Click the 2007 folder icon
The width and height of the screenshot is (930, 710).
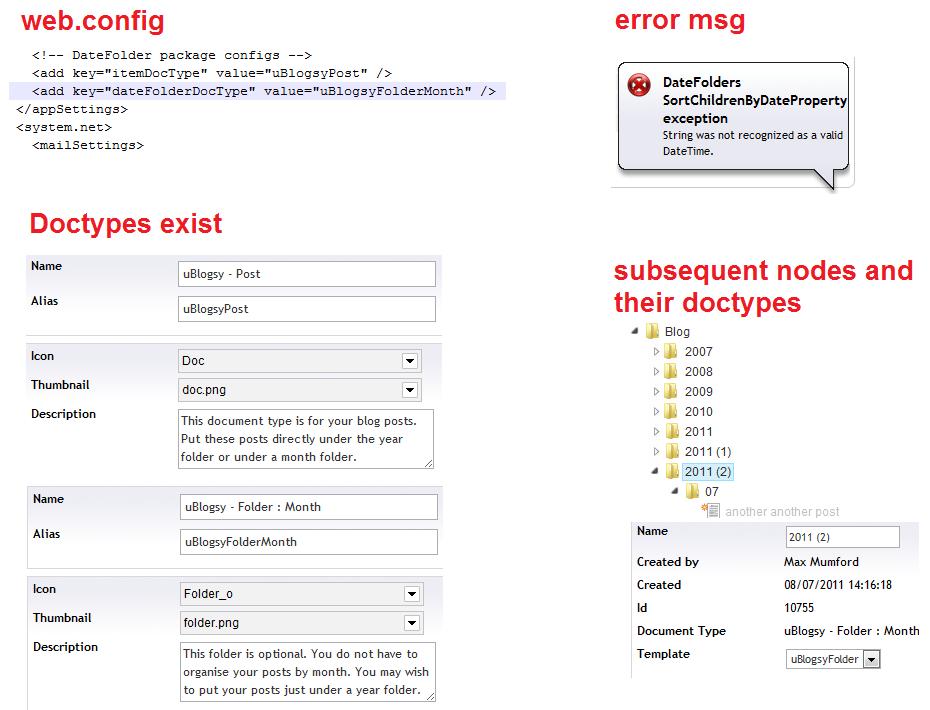pos(672,351)
